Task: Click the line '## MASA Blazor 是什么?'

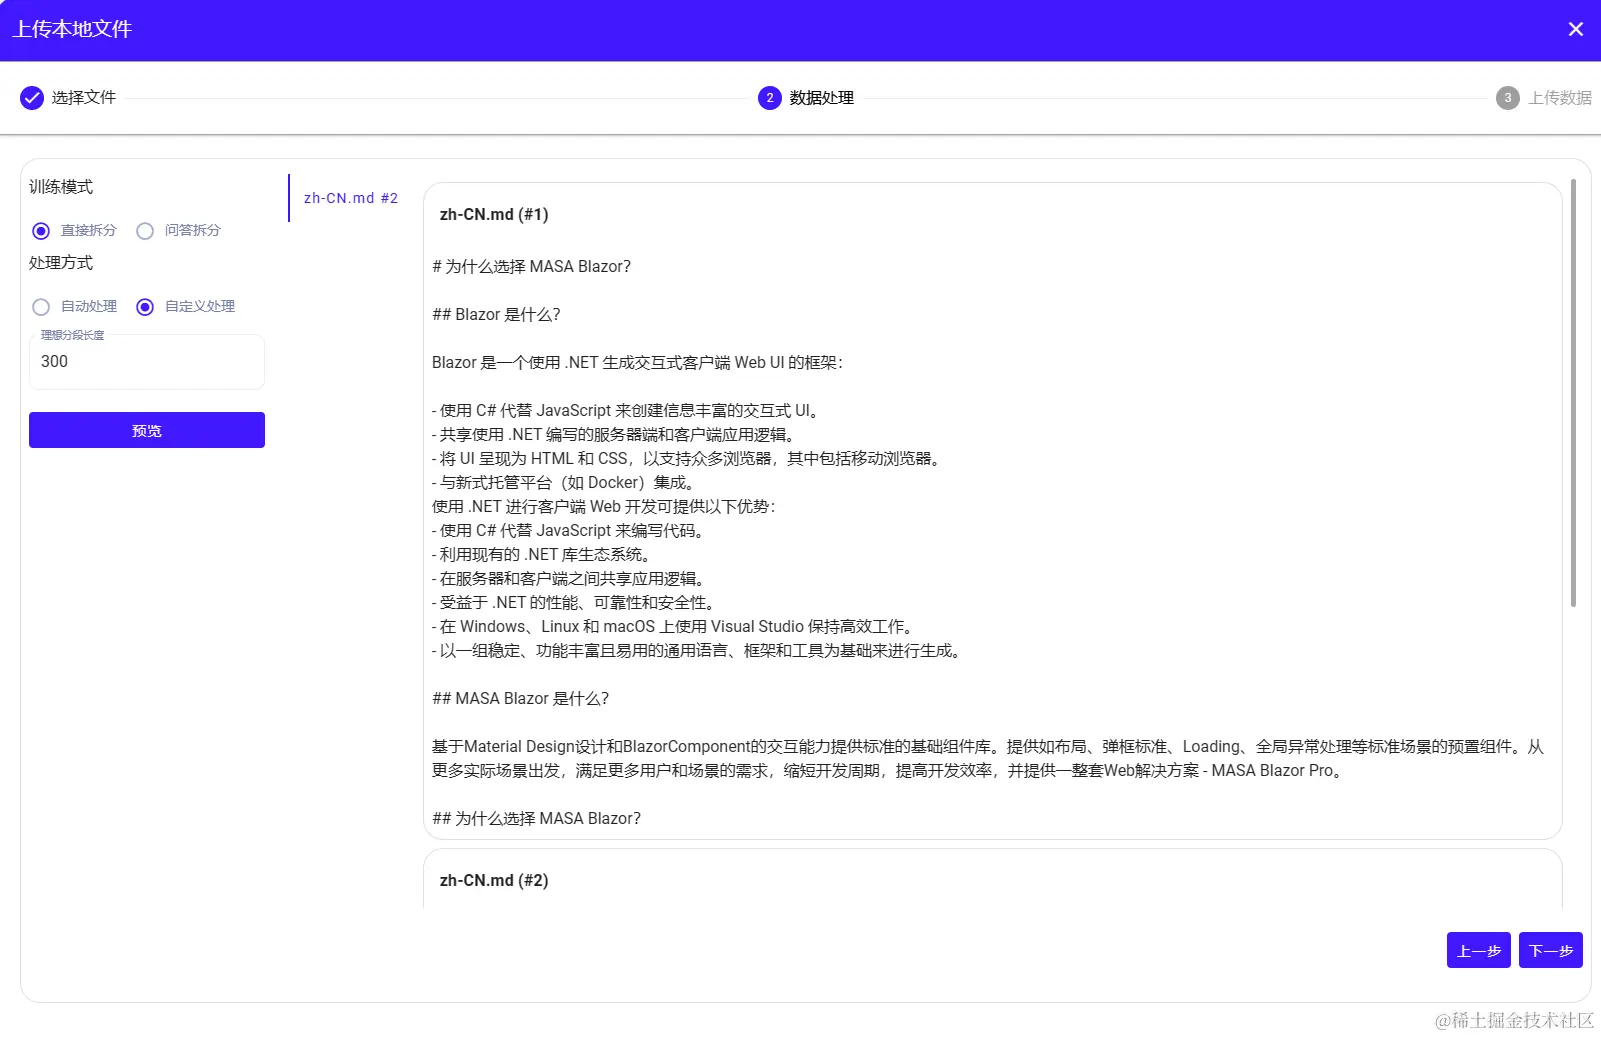Action: [520, 698]
